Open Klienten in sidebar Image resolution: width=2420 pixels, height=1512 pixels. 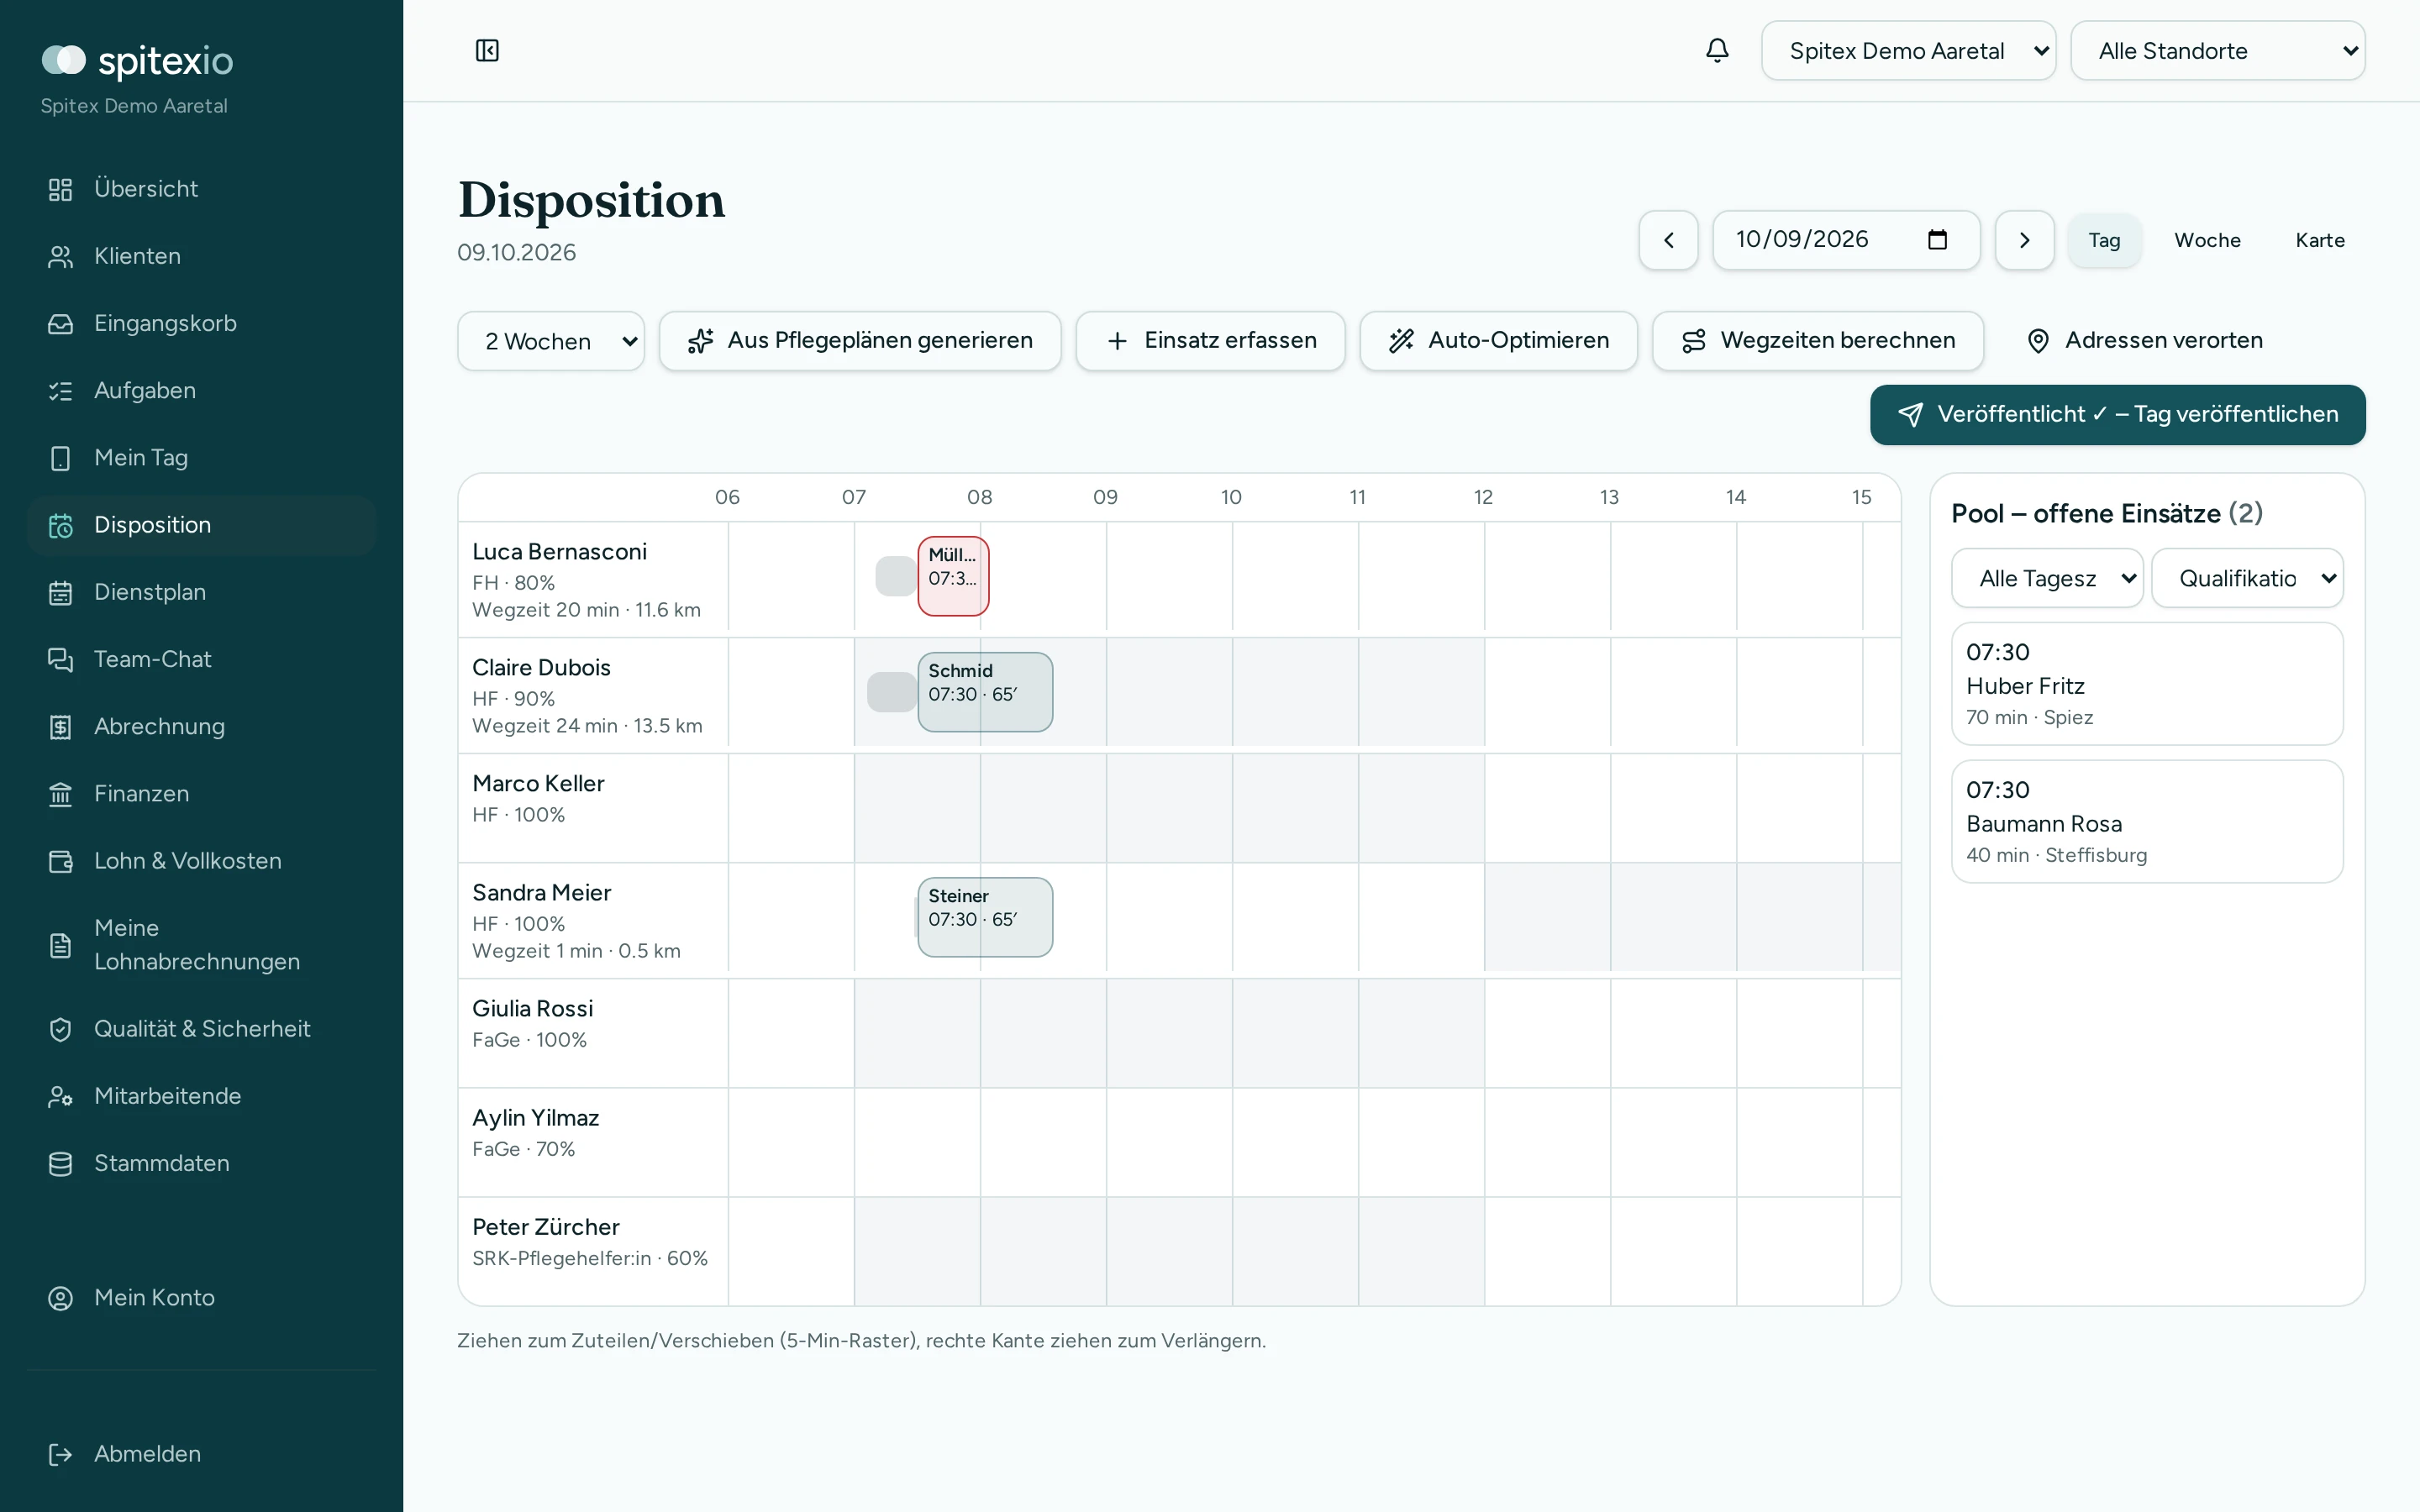(x=201, y=256)
